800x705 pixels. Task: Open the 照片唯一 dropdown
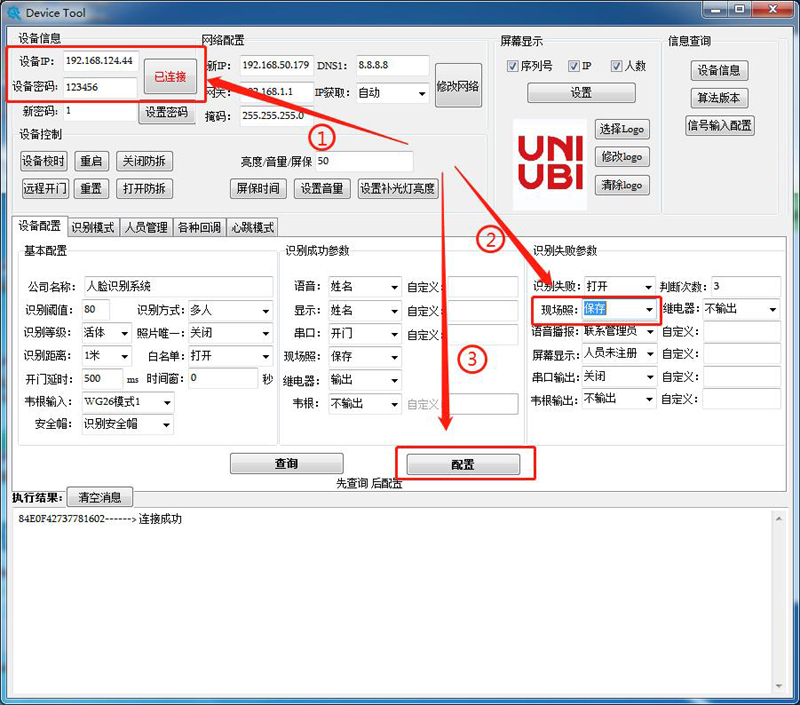pos(230,333)
